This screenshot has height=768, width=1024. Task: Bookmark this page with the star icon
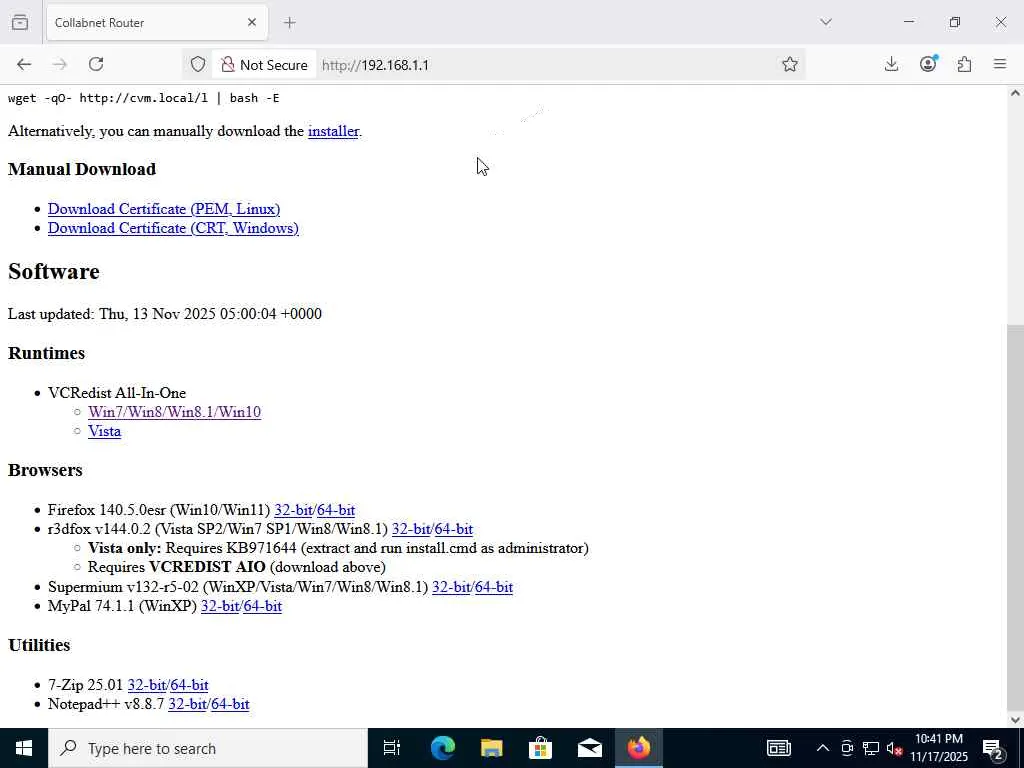tap(790, 64)
